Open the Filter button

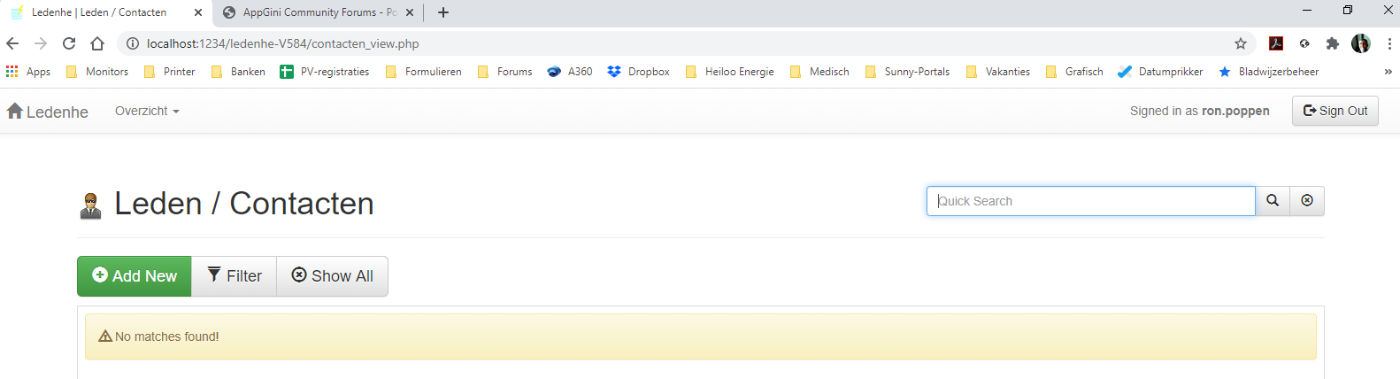pyautogui.click(x=234, y=276)
